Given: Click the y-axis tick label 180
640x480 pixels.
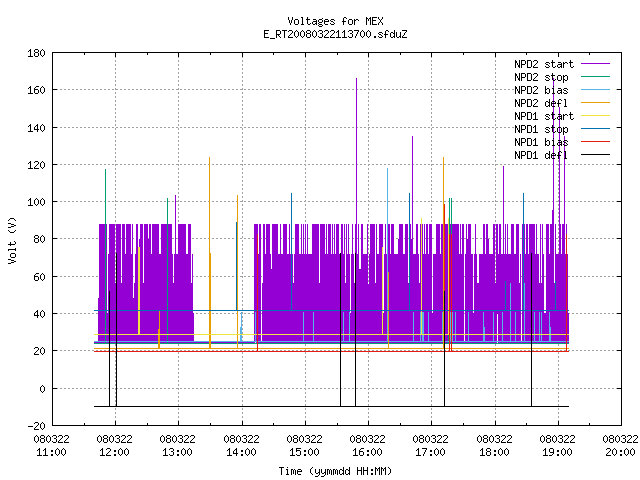Looking at the screenshot, I should 36,53.
